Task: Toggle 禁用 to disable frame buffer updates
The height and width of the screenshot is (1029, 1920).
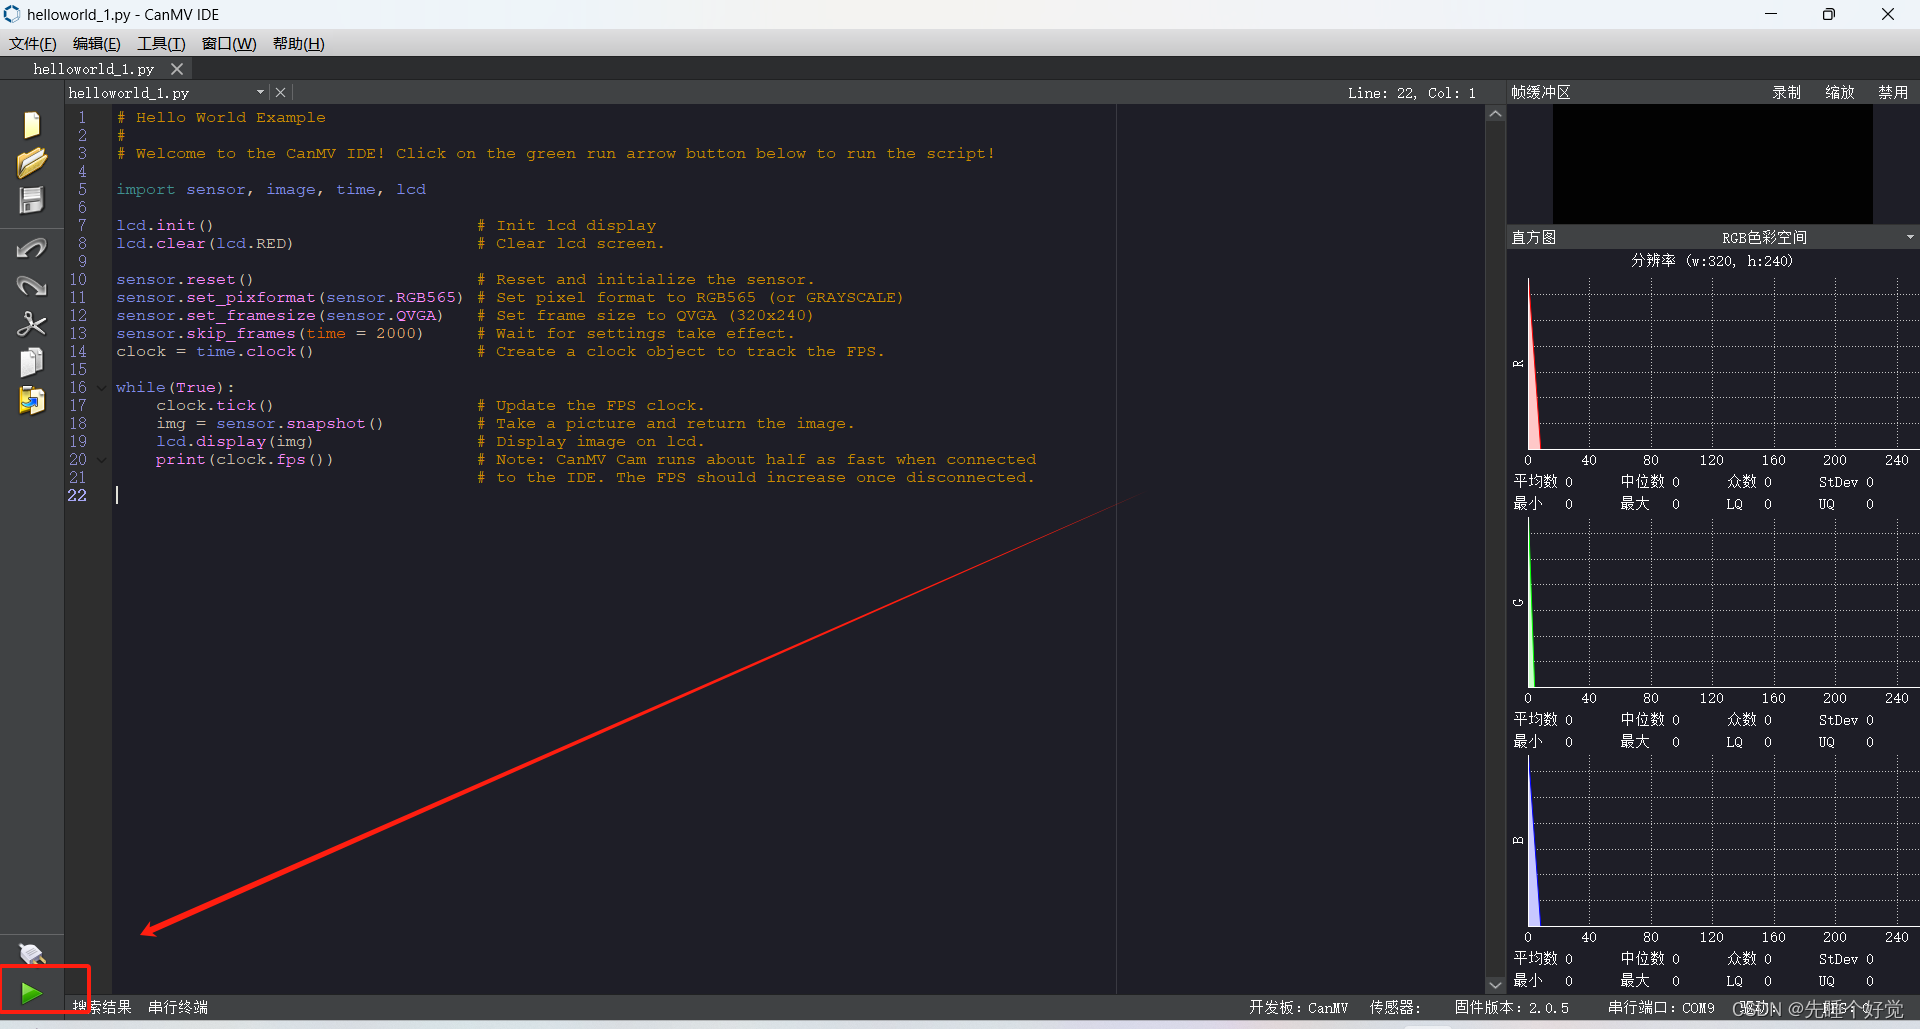Action: [x=1893, y=92]
